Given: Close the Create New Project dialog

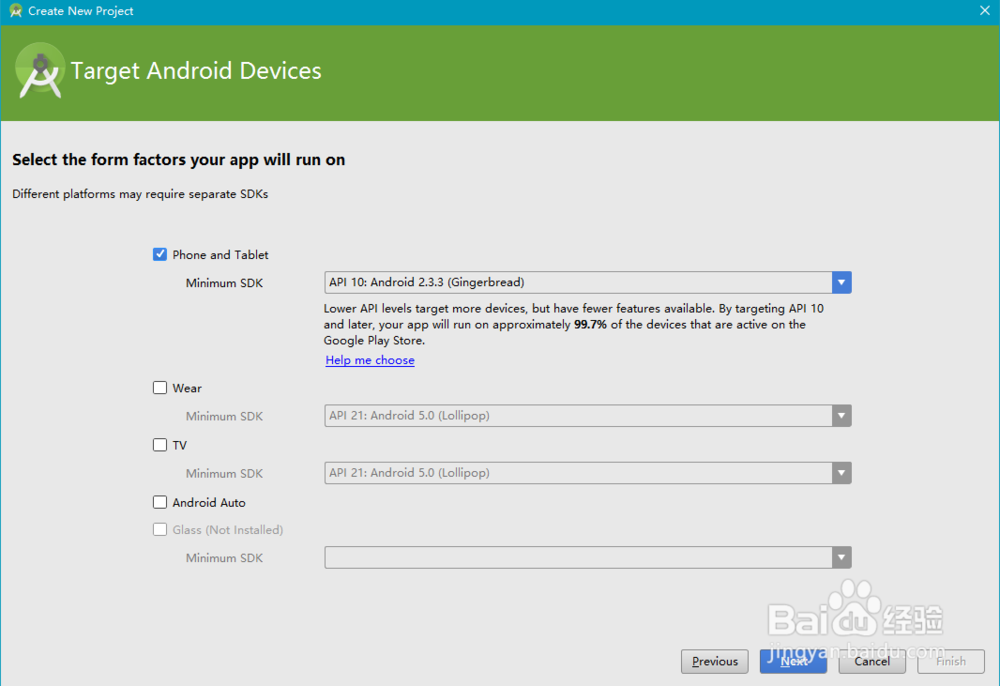Looking at the screenshot, I should click(984, 11).
